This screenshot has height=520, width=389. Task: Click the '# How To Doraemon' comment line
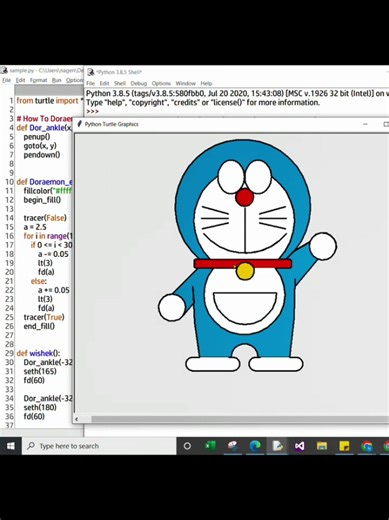point(44,119)
